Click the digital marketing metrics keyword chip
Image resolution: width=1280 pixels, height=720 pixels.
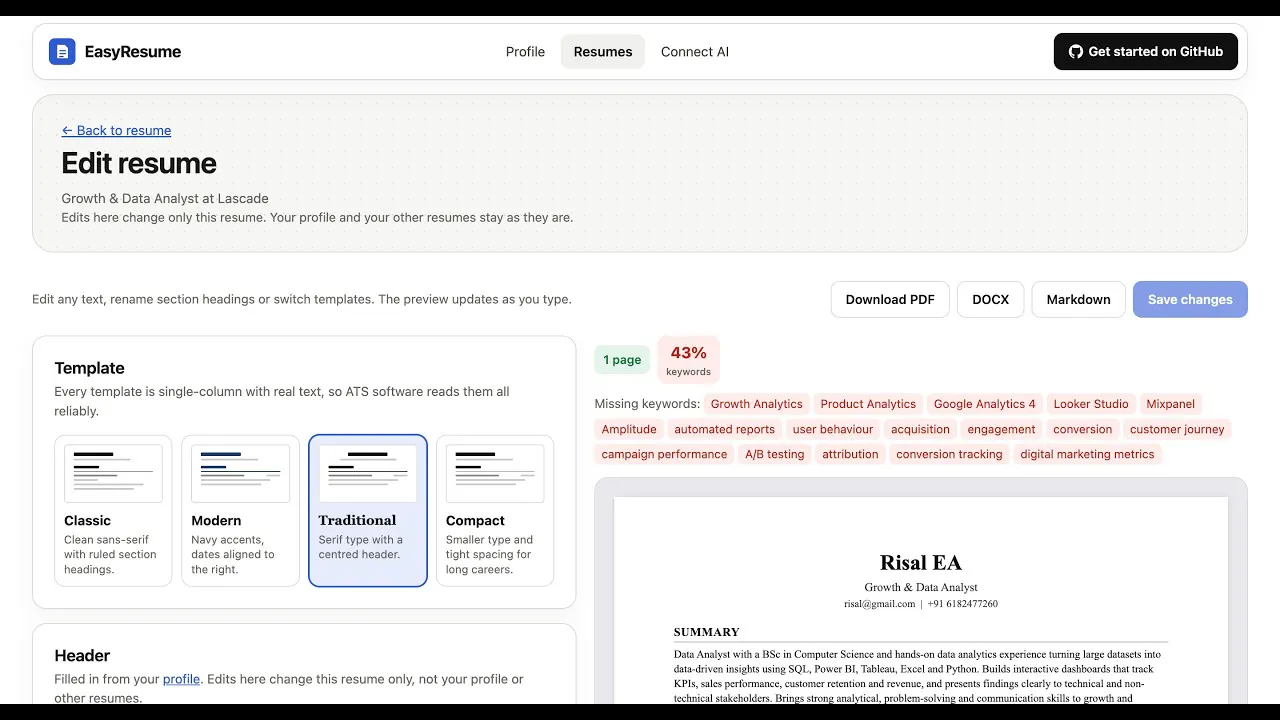tap(1087, 454)
